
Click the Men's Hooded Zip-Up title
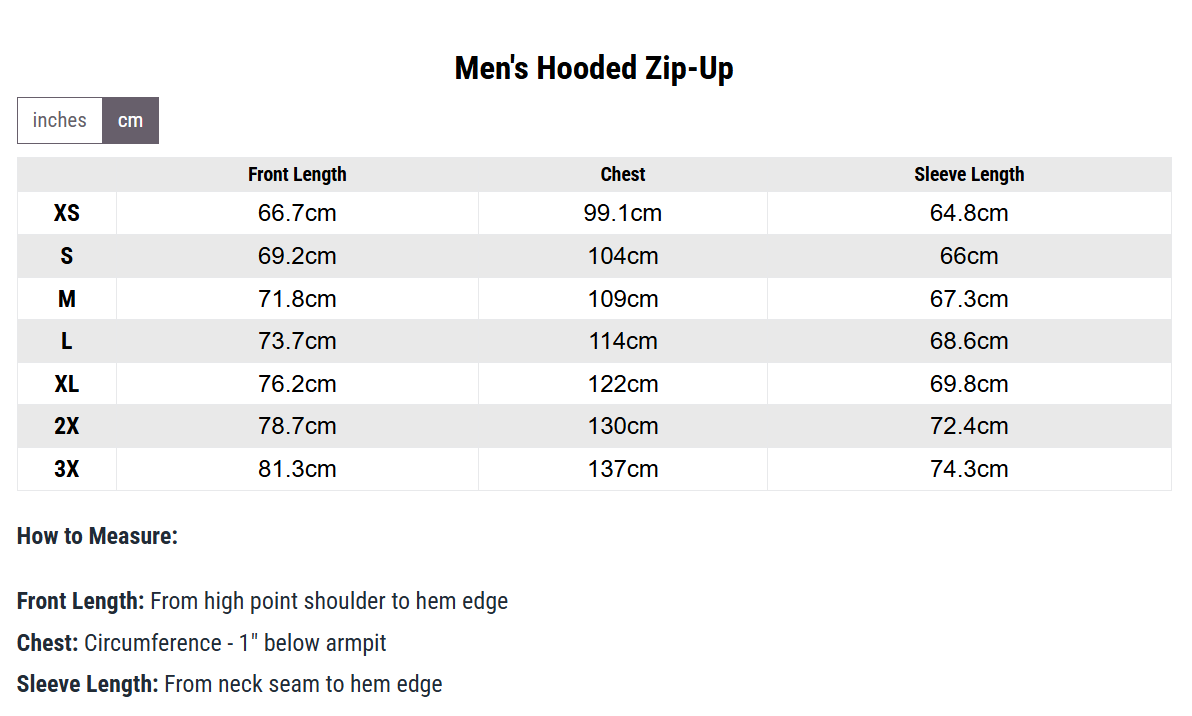click(594, 68)
